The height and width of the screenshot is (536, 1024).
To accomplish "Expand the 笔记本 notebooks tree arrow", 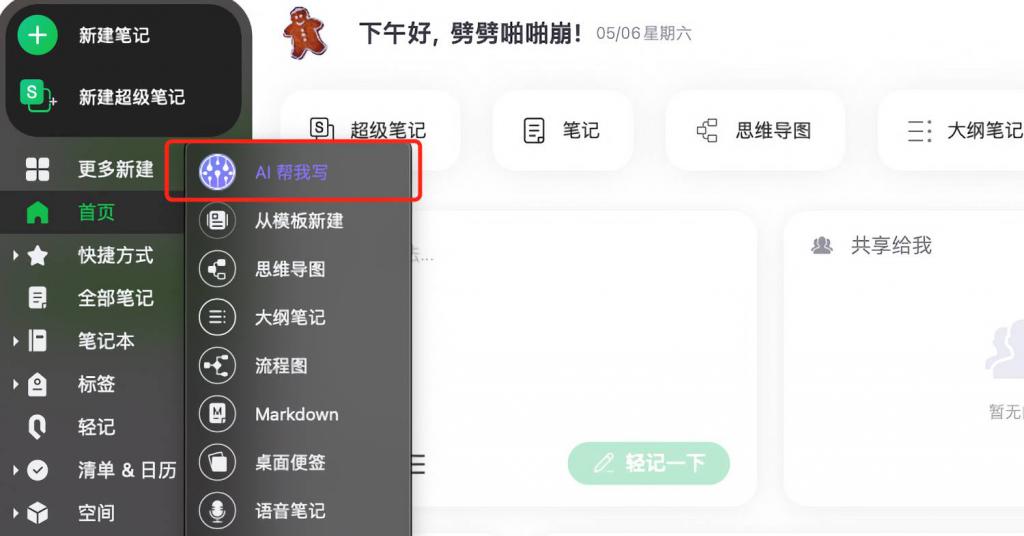I will pos(15,341).
